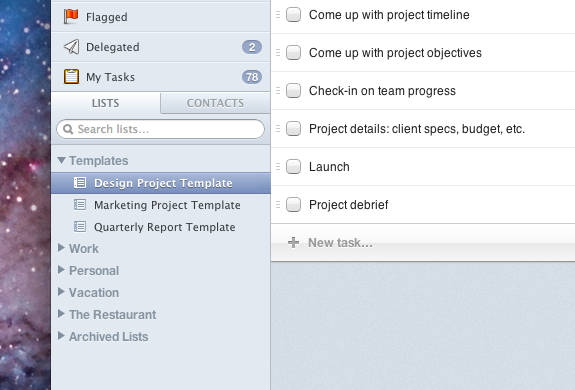Click the Design Project Template list icon
575x390 pixels.
[x=80, y=183]
